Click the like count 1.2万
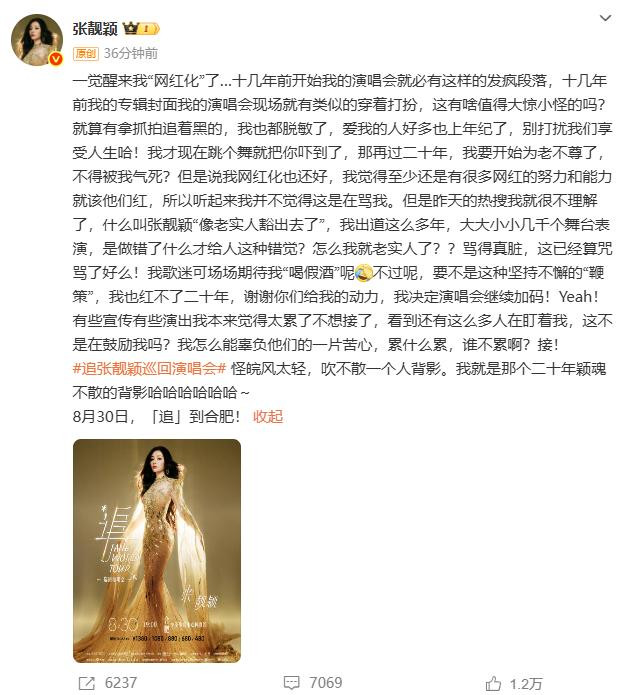 526,683
